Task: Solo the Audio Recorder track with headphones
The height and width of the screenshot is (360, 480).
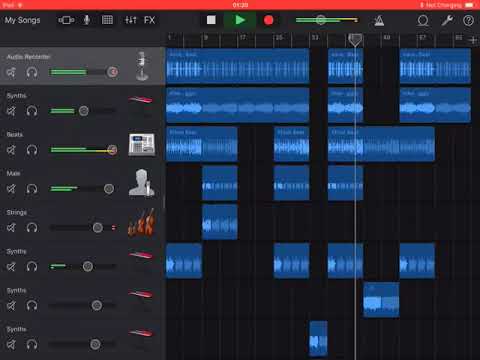Action: click(x=32, y=72)
